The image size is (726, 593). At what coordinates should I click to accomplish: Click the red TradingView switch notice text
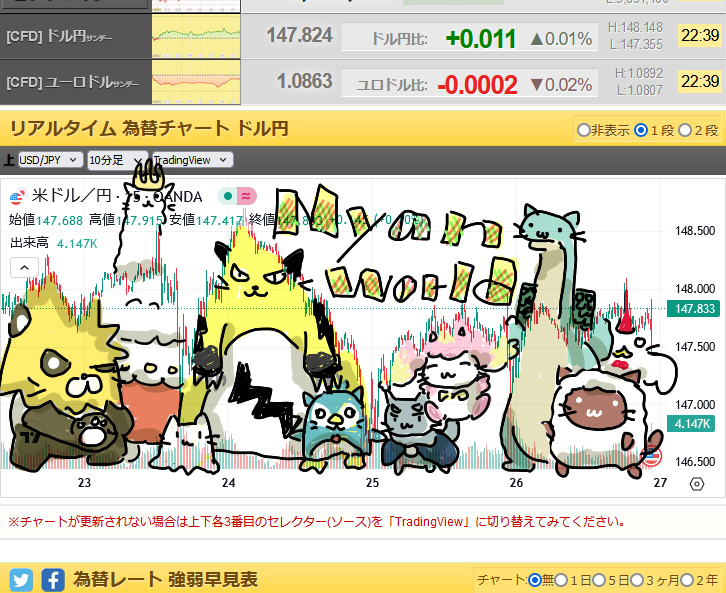pyautogui.click(x=317, y=522)
